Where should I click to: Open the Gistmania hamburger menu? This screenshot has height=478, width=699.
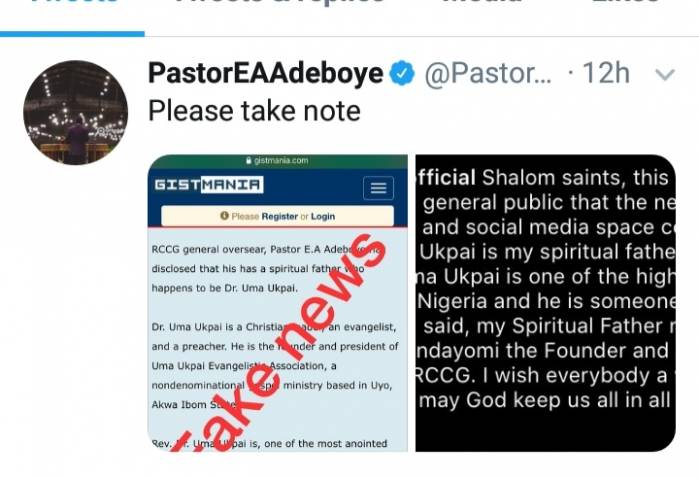click(378, 188)
